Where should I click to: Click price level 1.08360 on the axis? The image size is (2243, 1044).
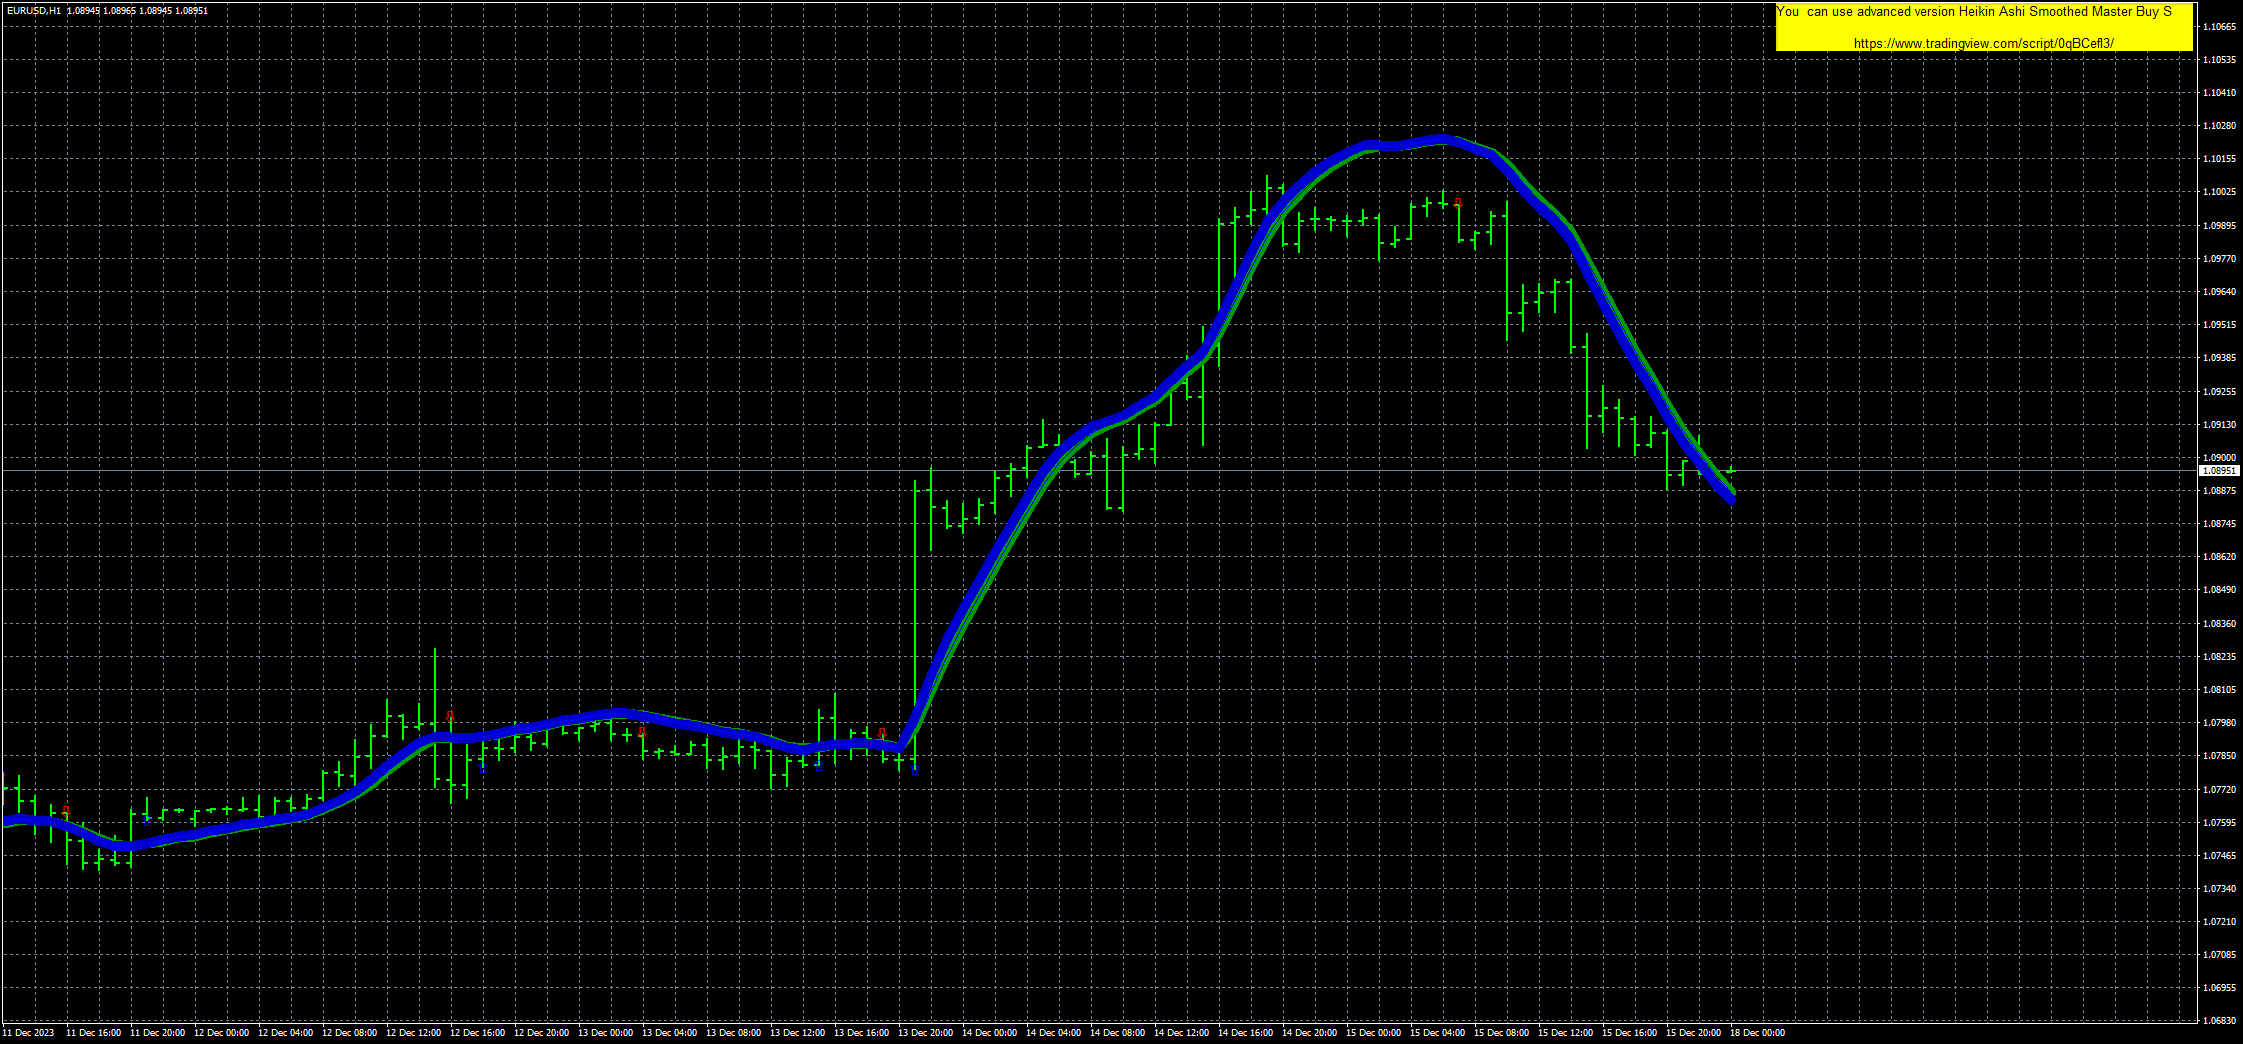pos(2219,624)
